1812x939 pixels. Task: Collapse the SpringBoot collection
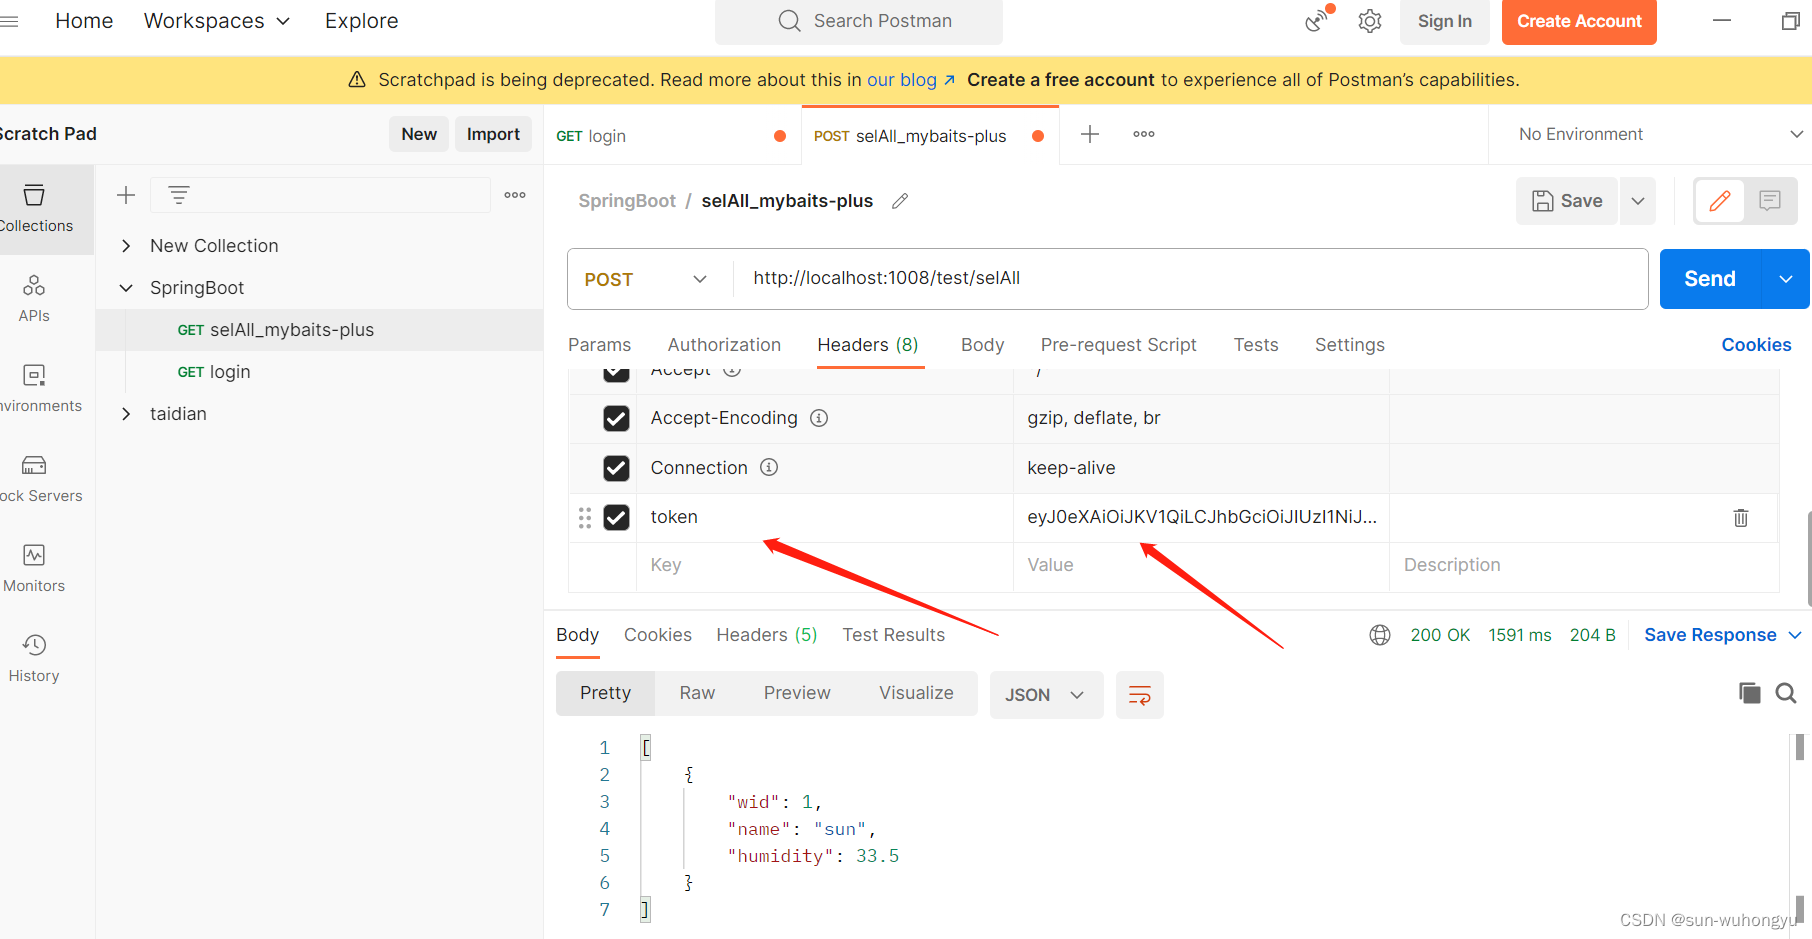[x=126, y=288]
